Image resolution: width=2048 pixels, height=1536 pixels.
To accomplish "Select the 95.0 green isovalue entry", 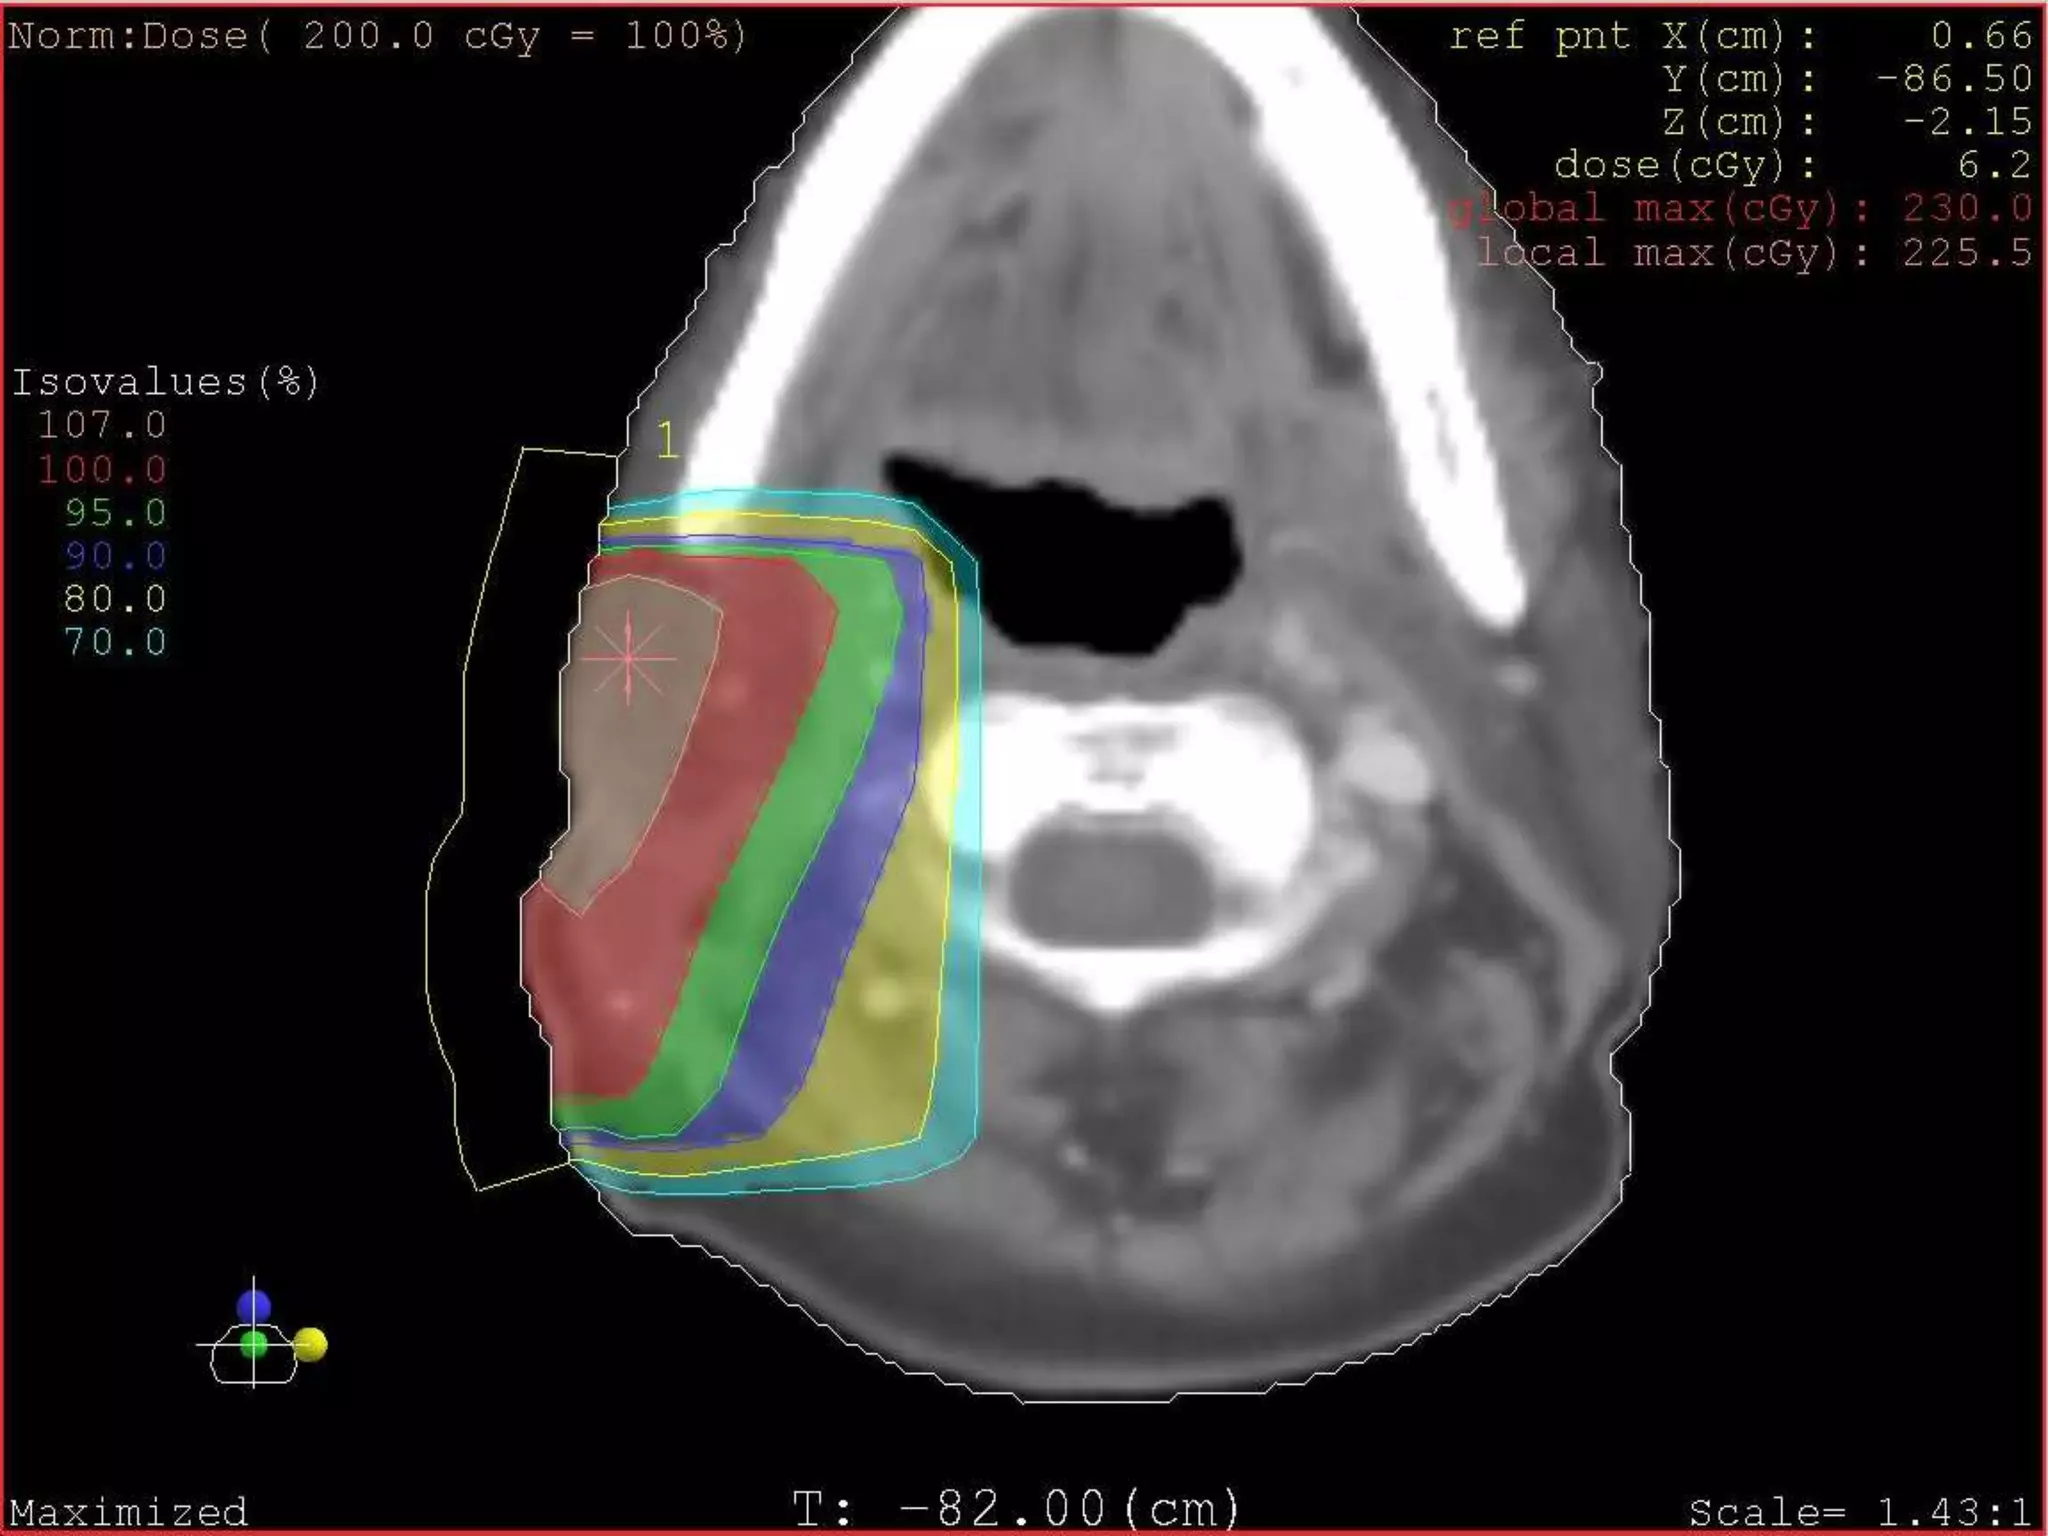I will [115, 513].
